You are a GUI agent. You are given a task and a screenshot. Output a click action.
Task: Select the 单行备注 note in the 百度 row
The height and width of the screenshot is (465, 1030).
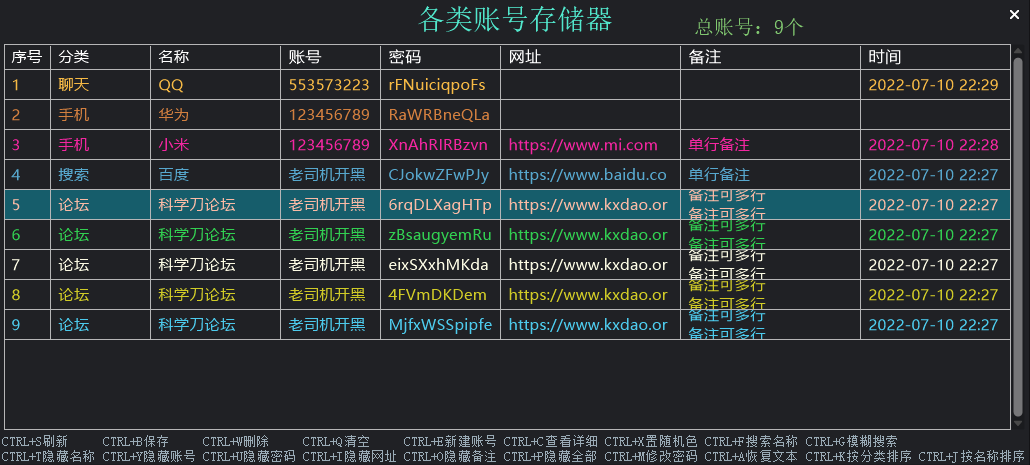[771, 175]
